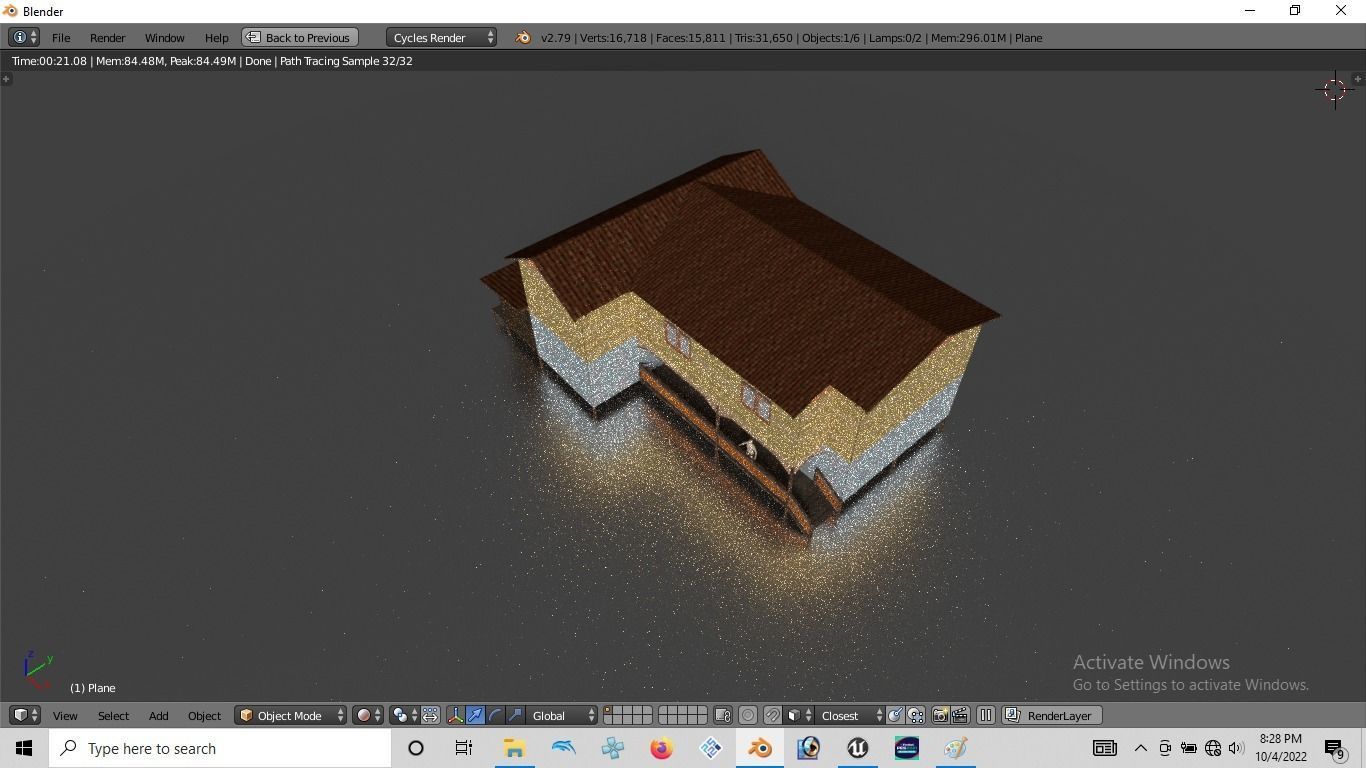This screenshot has height=768, width=1366.
Task: Open the blue diamond taskbar app
Action: point(710,748)
